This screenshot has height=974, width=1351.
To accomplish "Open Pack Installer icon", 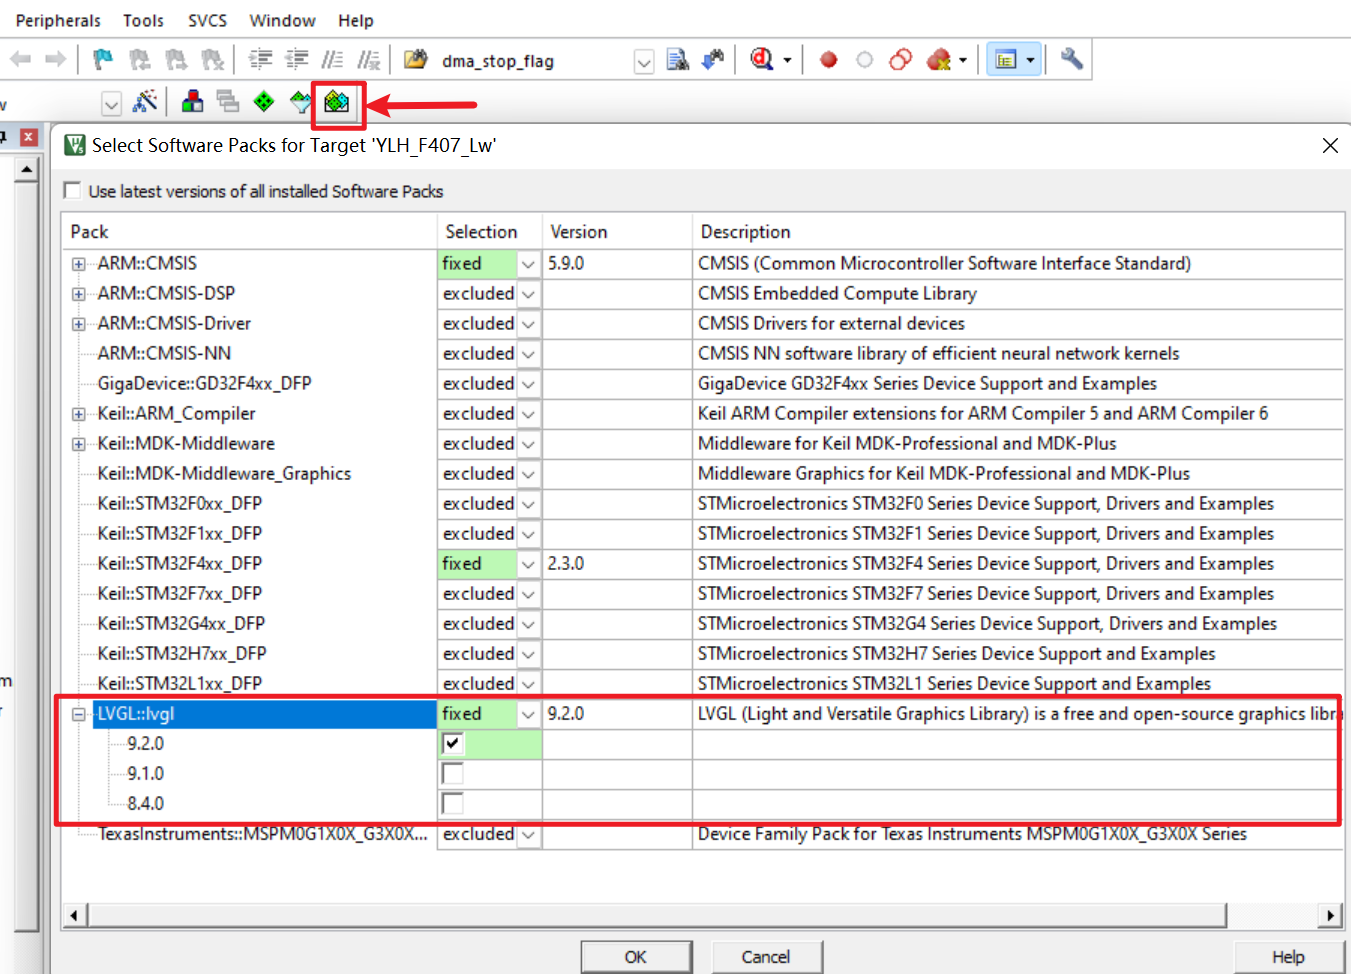I will tap(337, 101).
